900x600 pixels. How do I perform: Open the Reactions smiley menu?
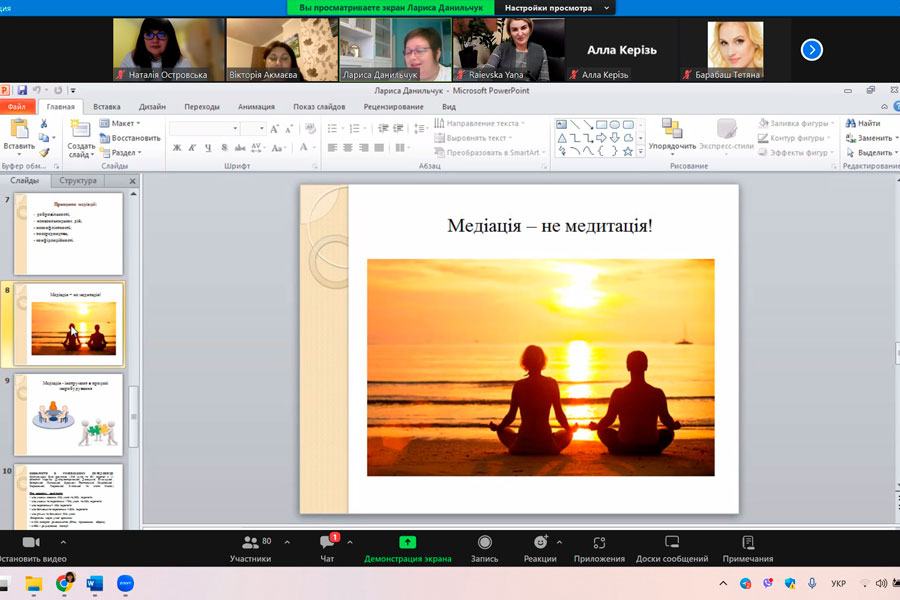click(x=540, y=543)
